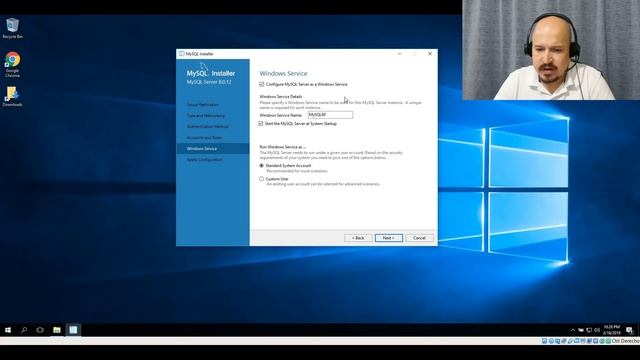Screen dimensions: 640x360
Task: Click the taskbar search magnifier icon
Action: coord(24,330)
